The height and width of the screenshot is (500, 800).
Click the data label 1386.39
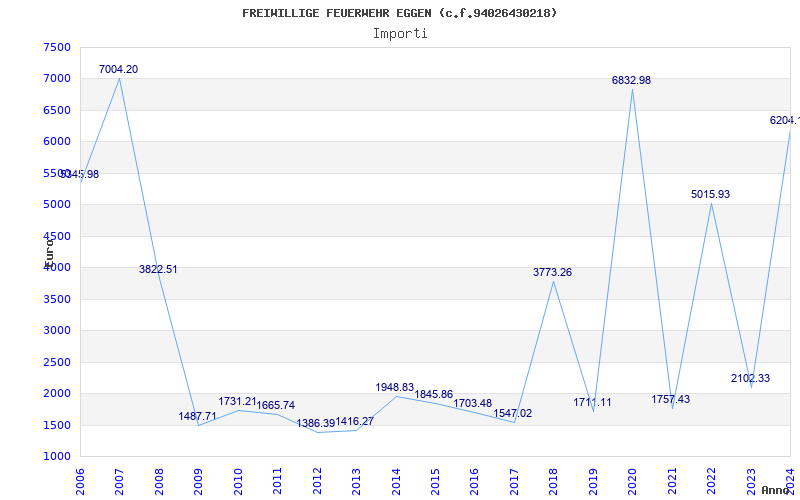(x=316, y=423)
